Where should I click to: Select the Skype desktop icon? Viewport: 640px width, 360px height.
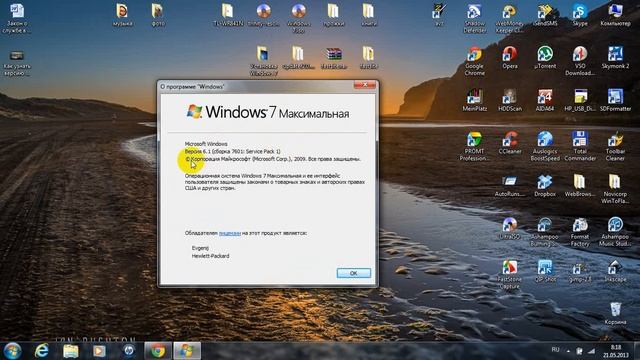[580, 15]
